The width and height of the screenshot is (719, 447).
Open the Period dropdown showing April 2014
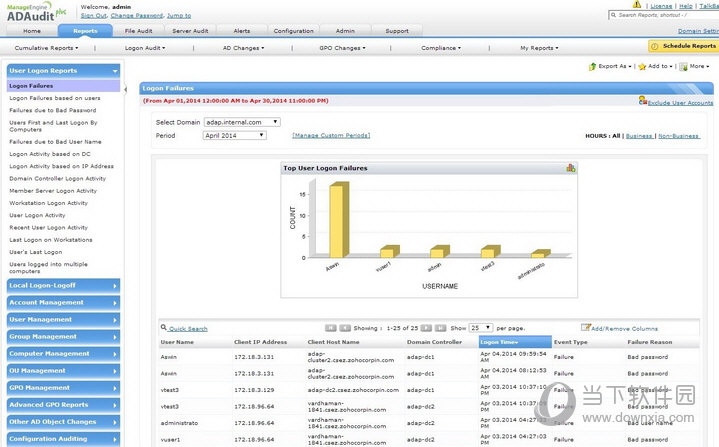pos(234,135)
